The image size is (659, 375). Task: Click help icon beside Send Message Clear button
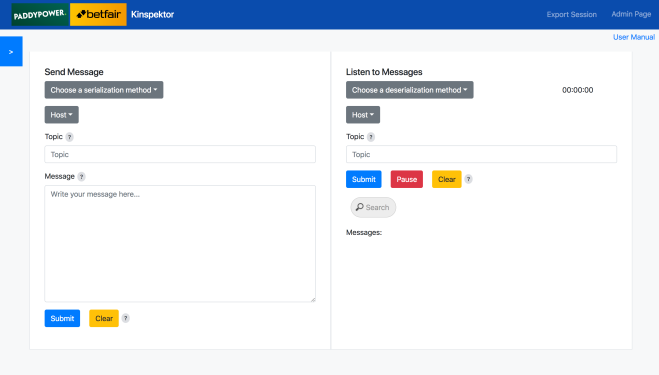click(126, 318)
